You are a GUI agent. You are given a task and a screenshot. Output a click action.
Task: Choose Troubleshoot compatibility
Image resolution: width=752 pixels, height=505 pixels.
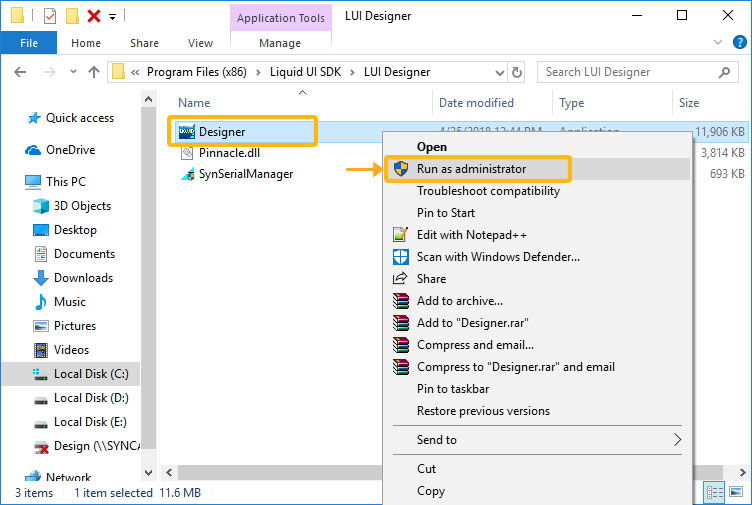488,191
